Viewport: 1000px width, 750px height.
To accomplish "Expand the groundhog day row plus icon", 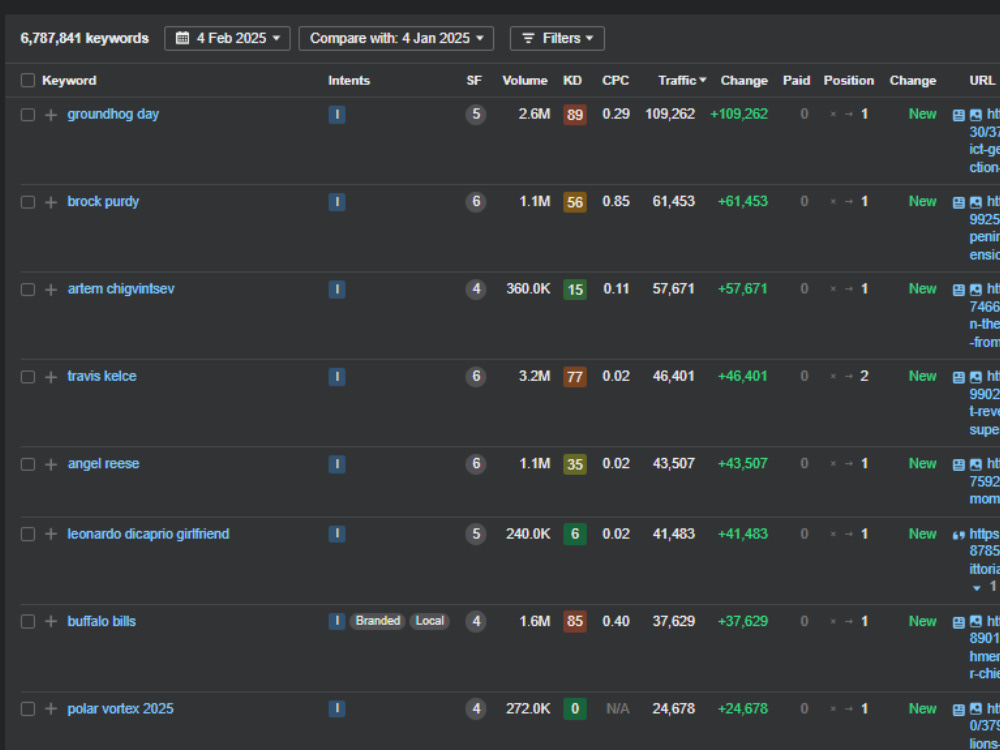I will (51, 115).
